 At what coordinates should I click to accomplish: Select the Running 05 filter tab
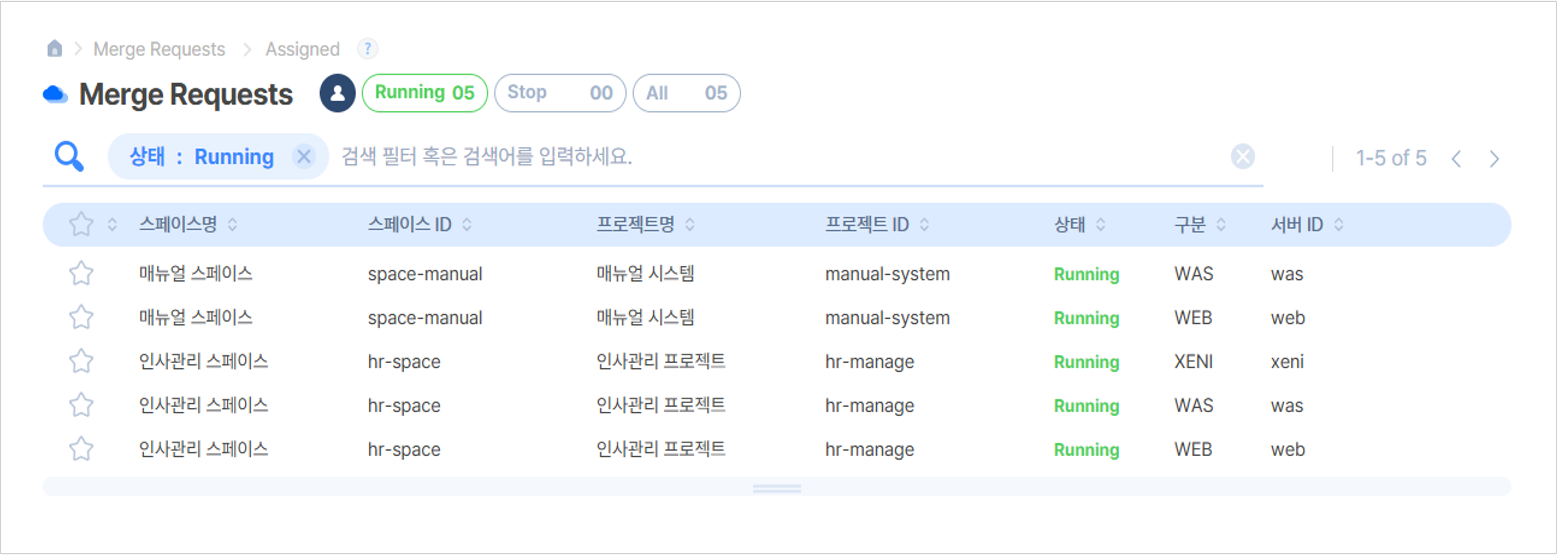click(425, 93)
